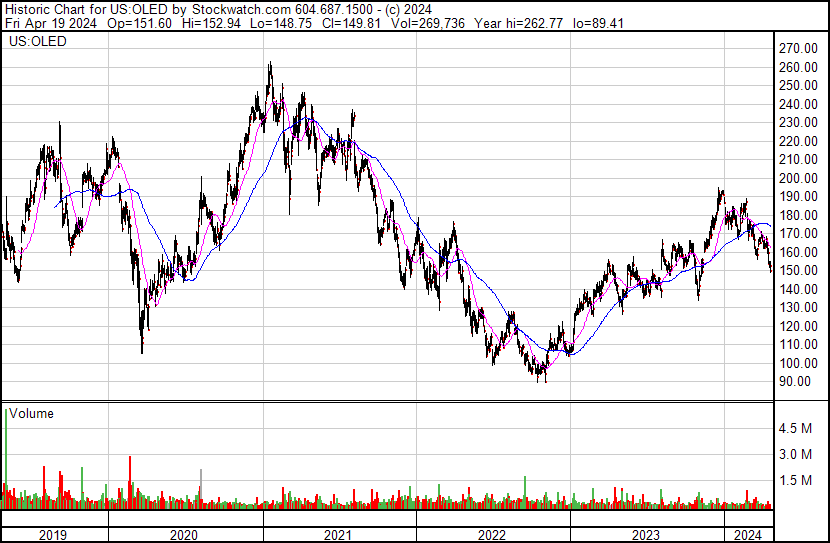Click the 150.00 price axis label

pos(799,271)
